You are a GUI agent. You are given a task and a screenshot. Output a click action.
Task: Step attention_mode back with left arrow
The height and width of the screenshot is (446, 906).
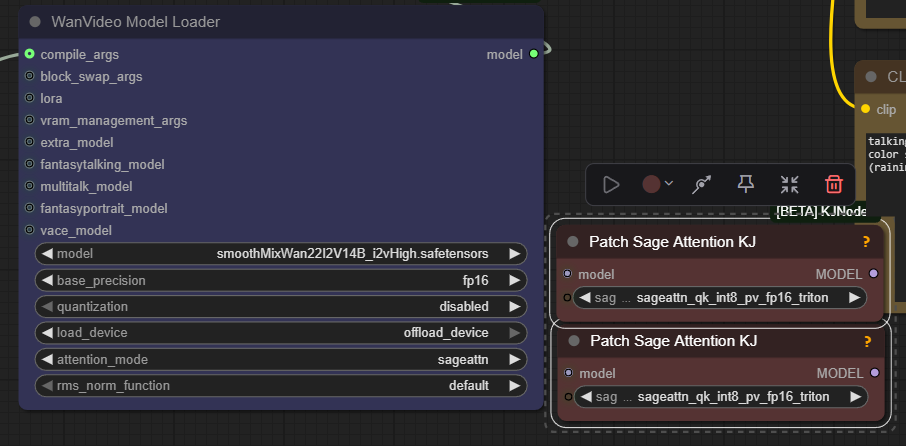[x=47, y=359]
